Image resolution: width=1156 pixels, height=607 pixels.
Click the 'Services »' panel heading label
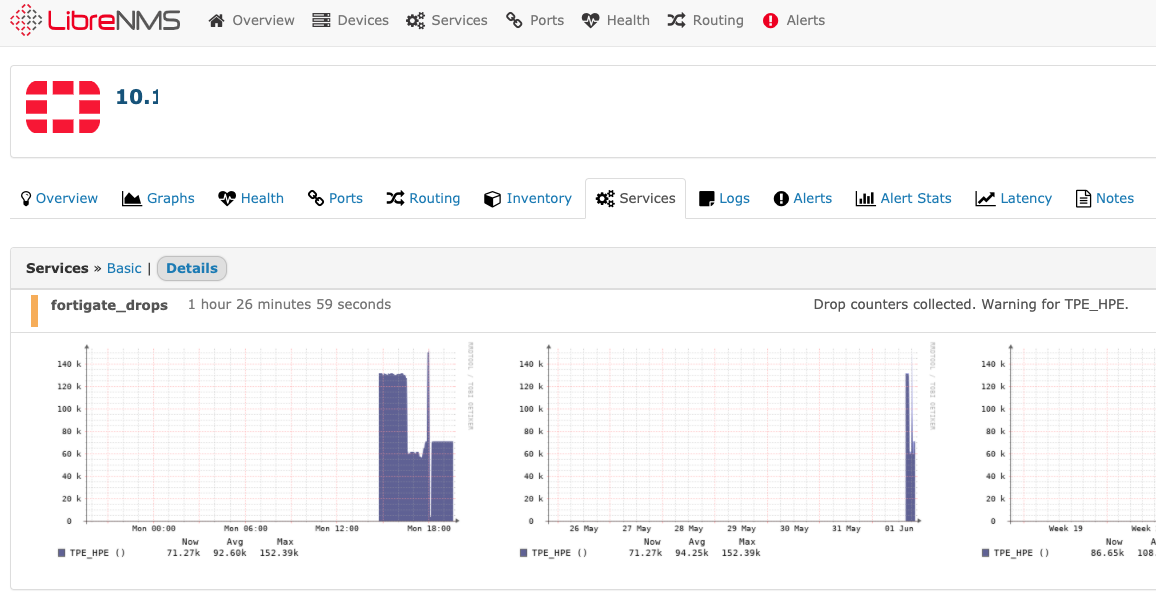63,268
